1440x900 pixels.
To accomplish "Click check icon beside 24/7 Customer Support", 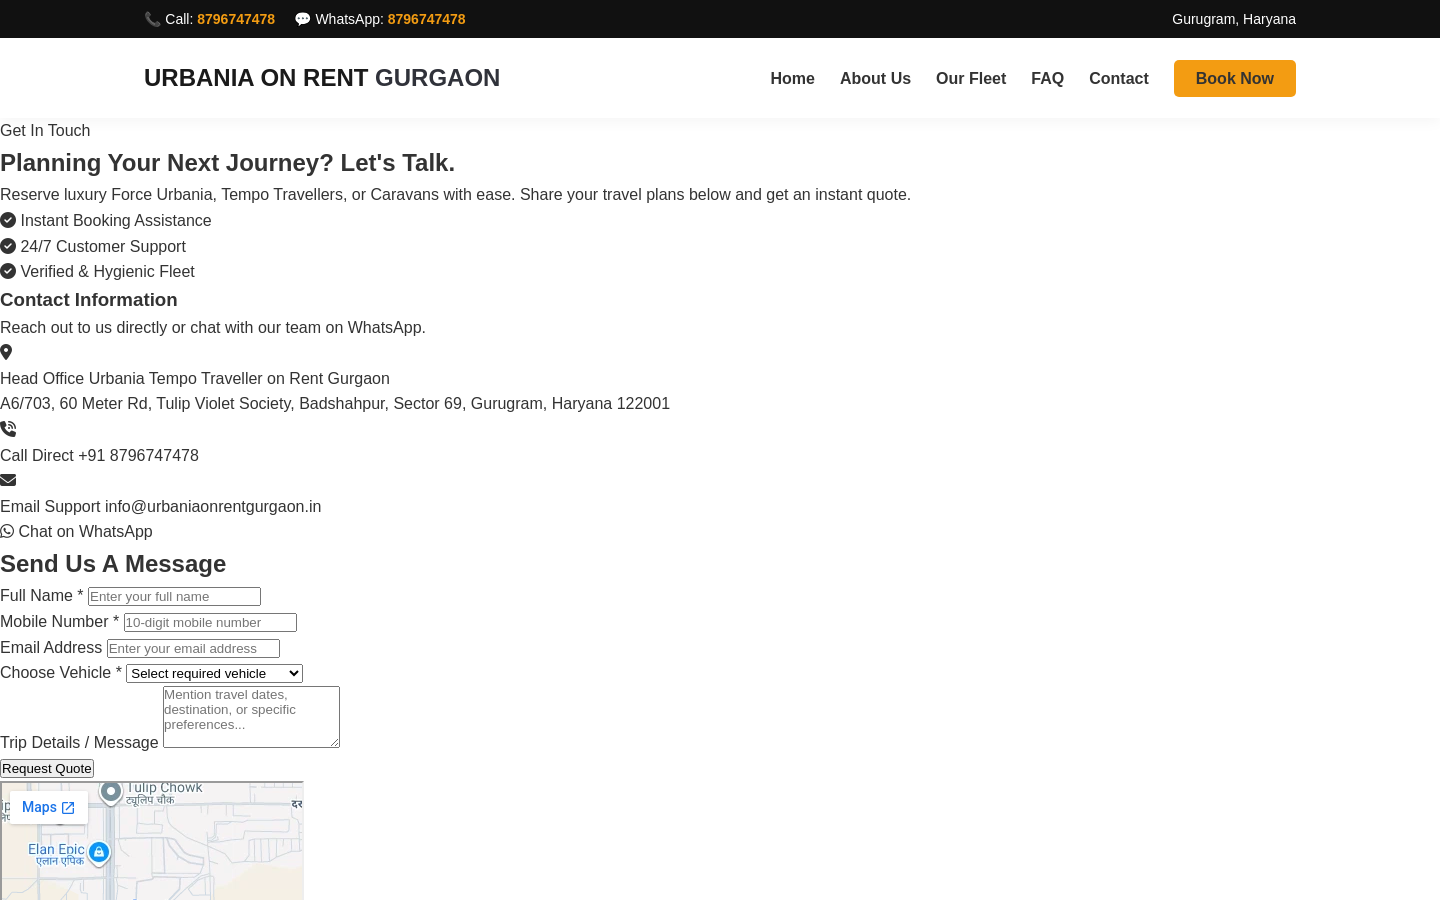I will coord(8,246).
